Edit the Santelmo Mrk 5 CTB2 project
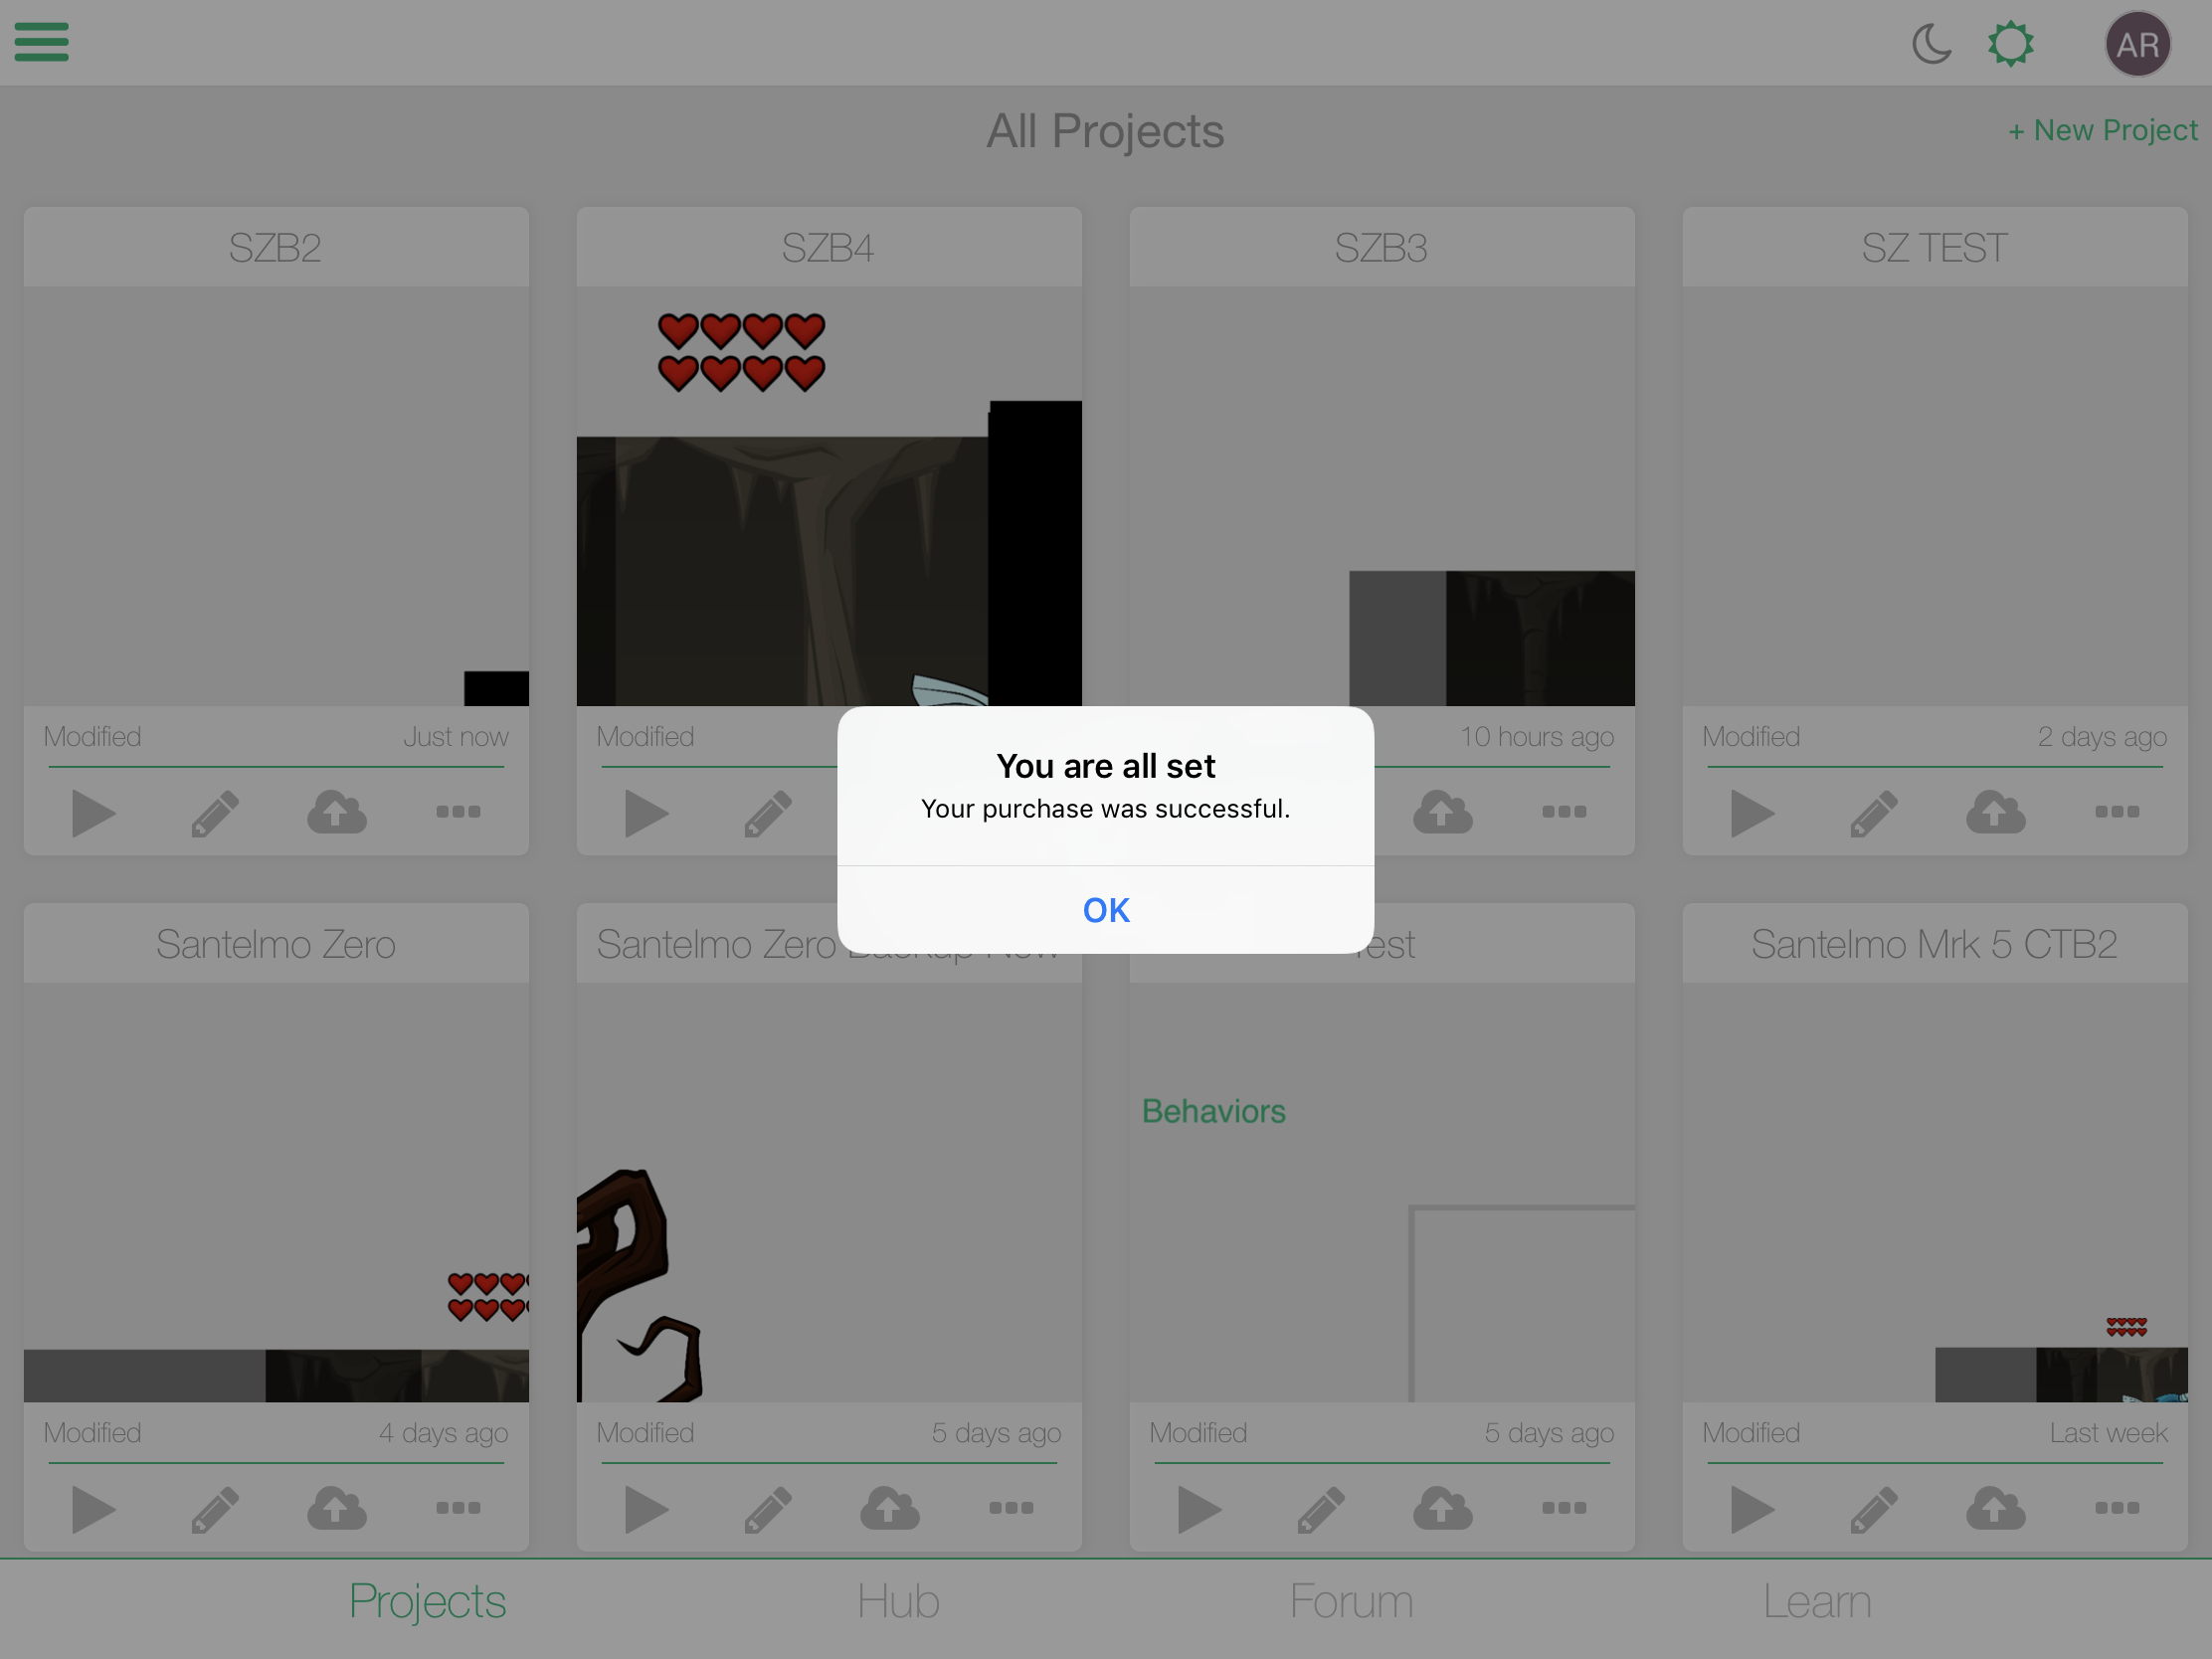This screenshot has height=1659, width=2212. (1874, 1508)
